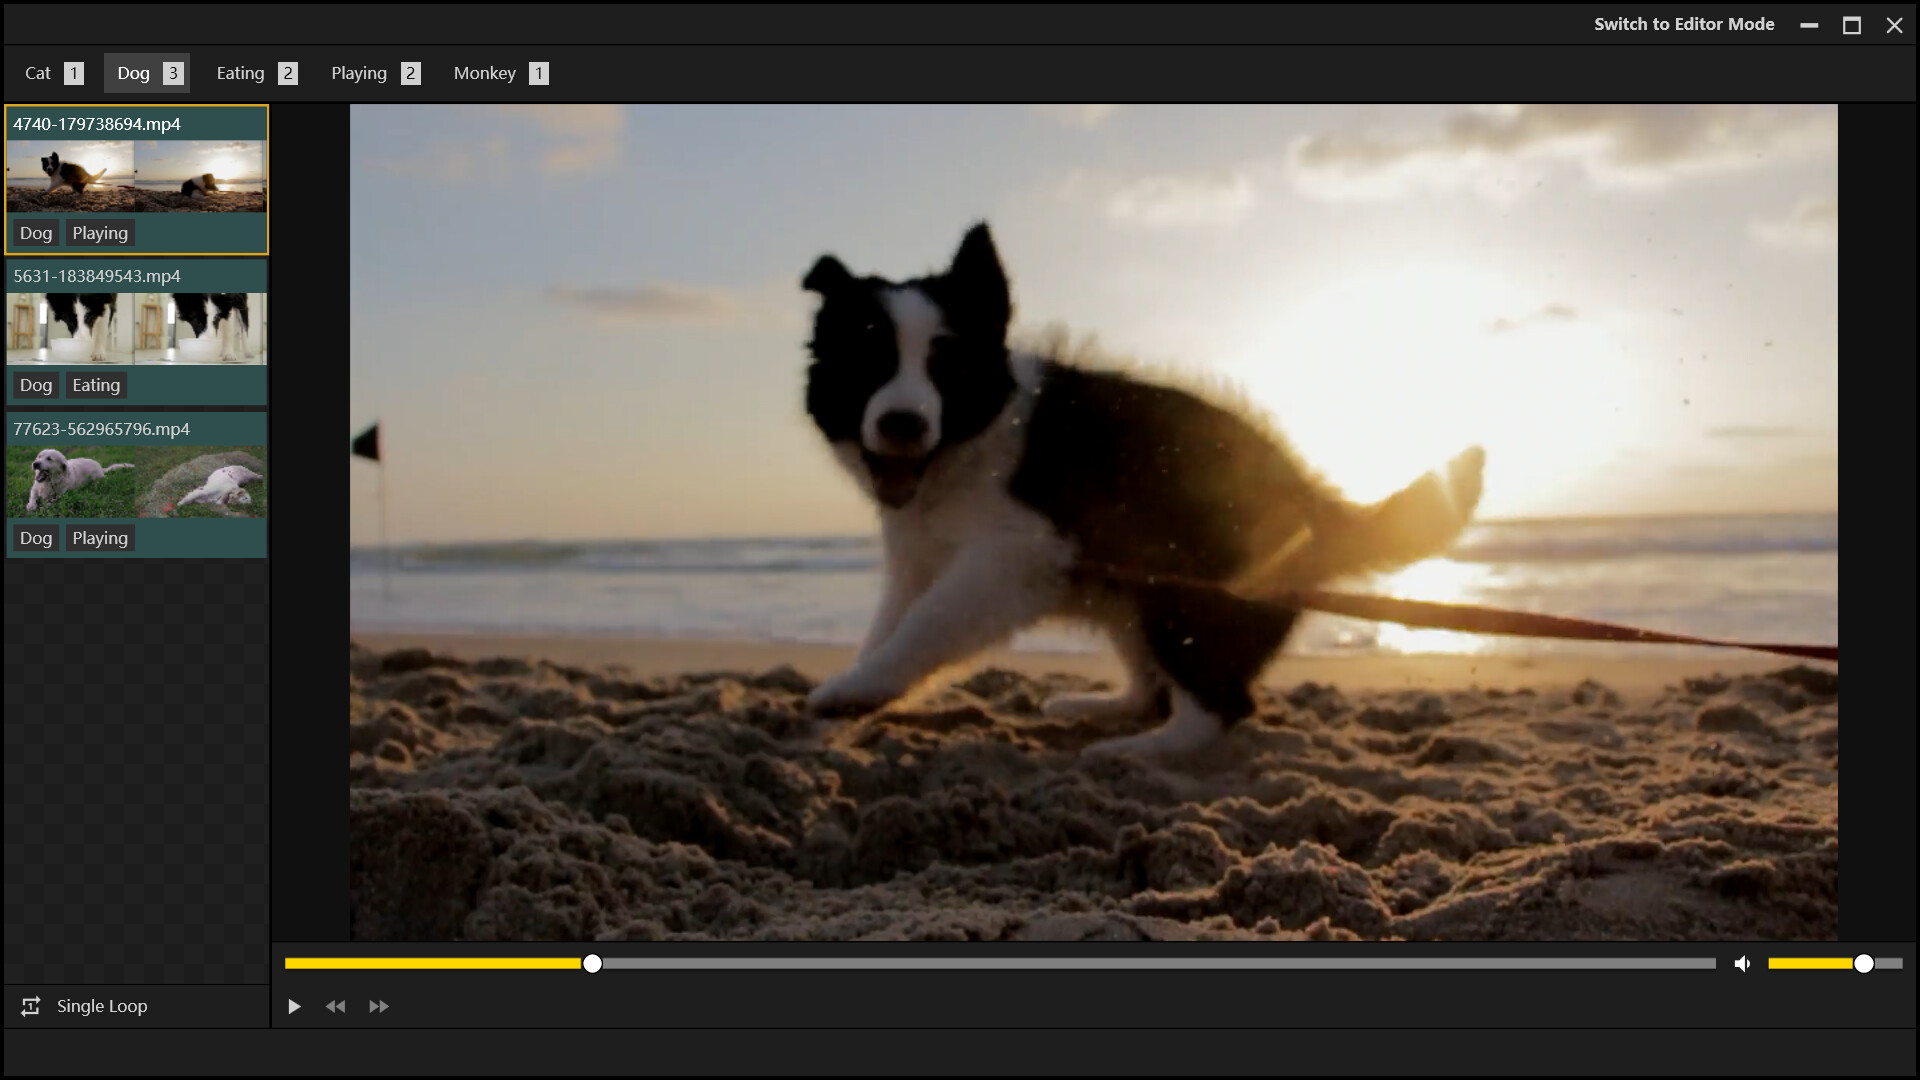The image size is (1920, 1080).
Task: Click the main video preview
Action: 1093,522
